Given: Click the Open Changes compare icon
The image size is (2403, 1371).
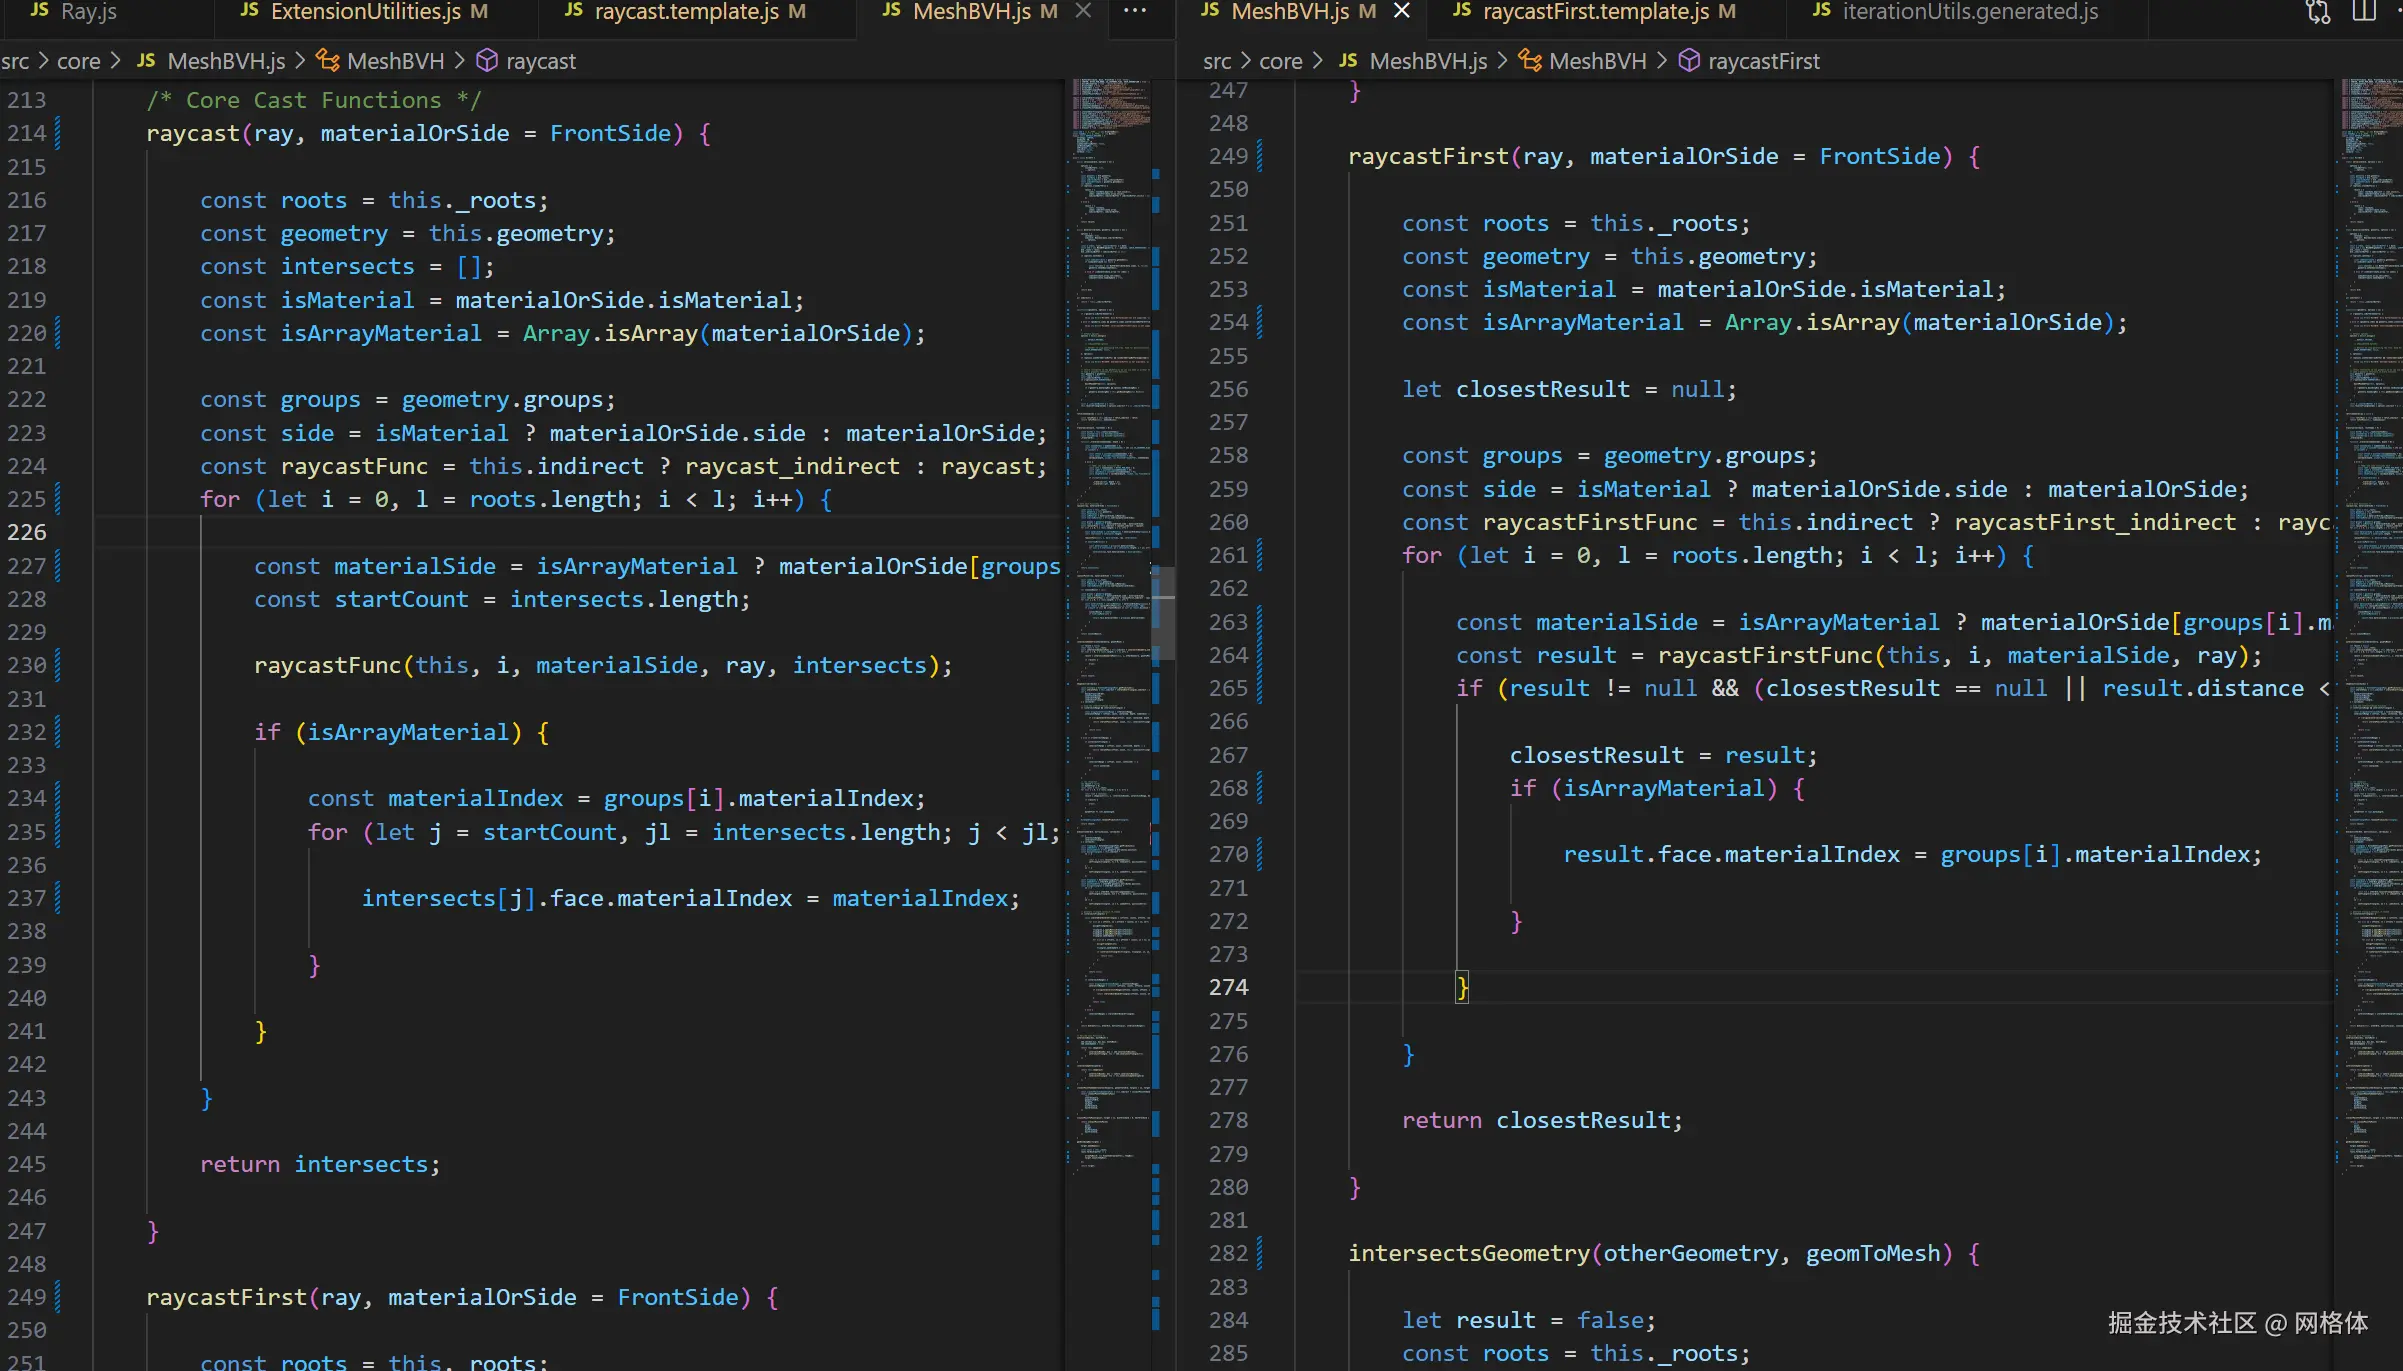Looking at the screenshot, I should coord(2318,12).
